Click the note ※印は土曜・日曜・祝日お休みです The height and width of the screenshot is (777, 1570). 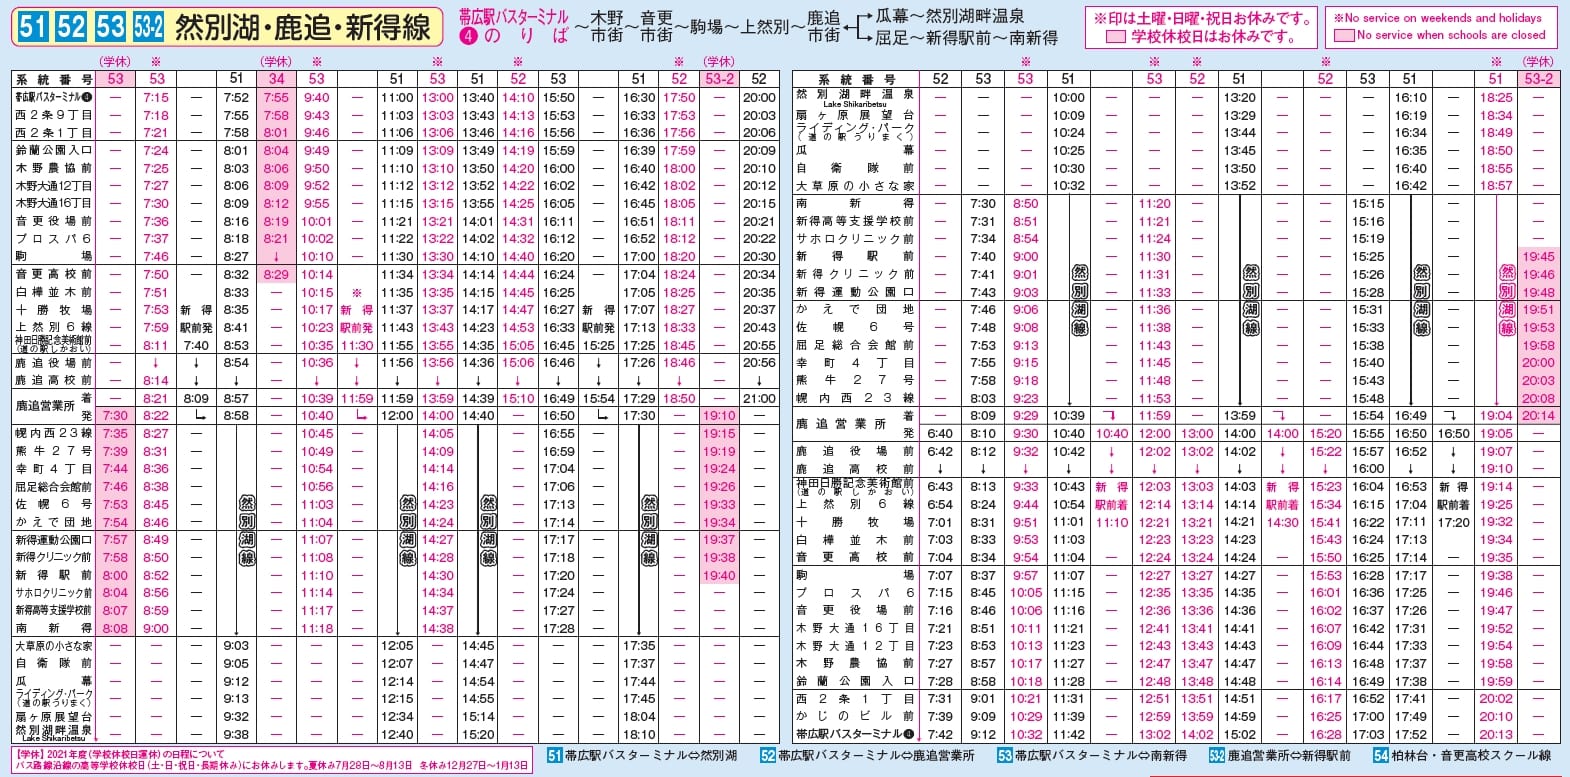coord(1203,19)
